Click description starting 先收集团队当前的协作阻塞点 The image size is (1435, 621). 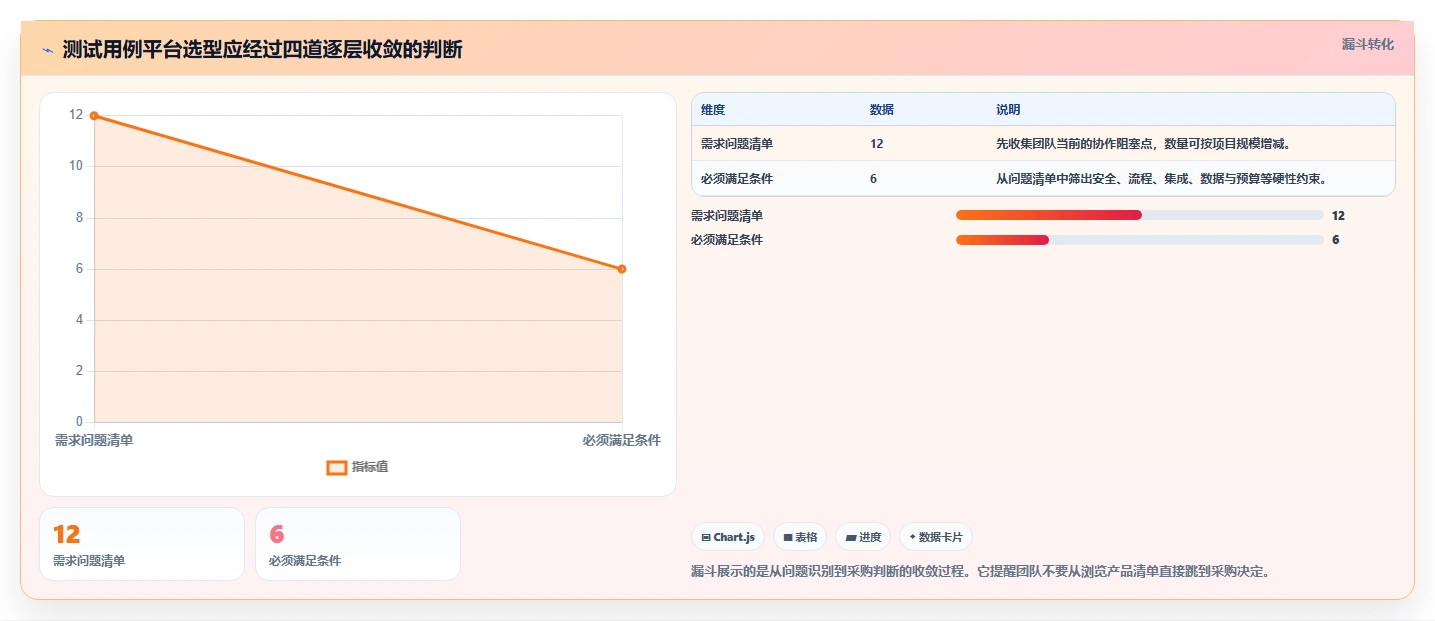(x=1143, y=144)
